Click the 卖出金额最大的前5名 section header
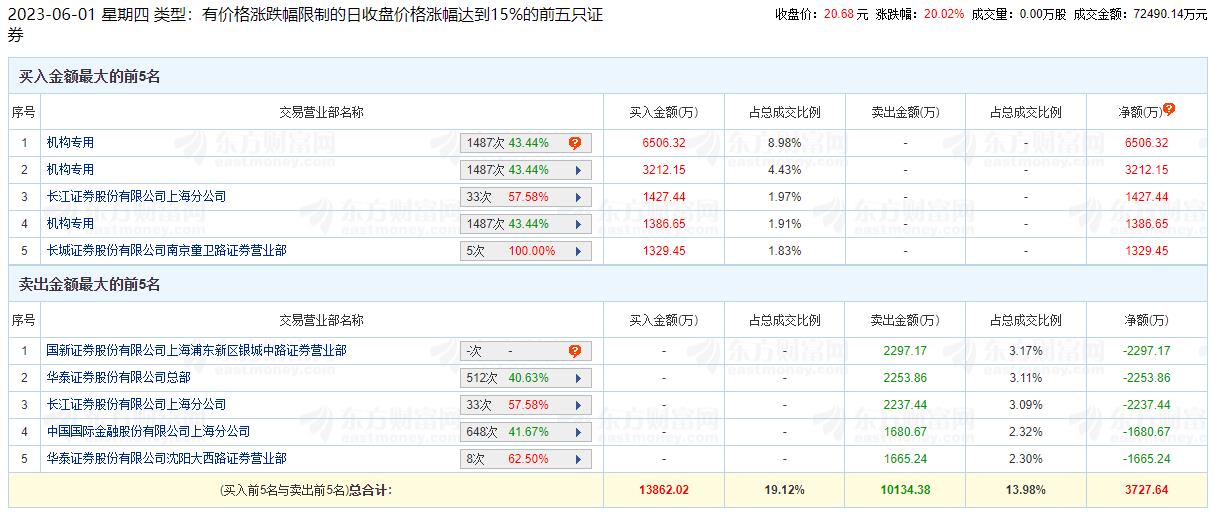The image size is (1214, 514). pos(90,285)
